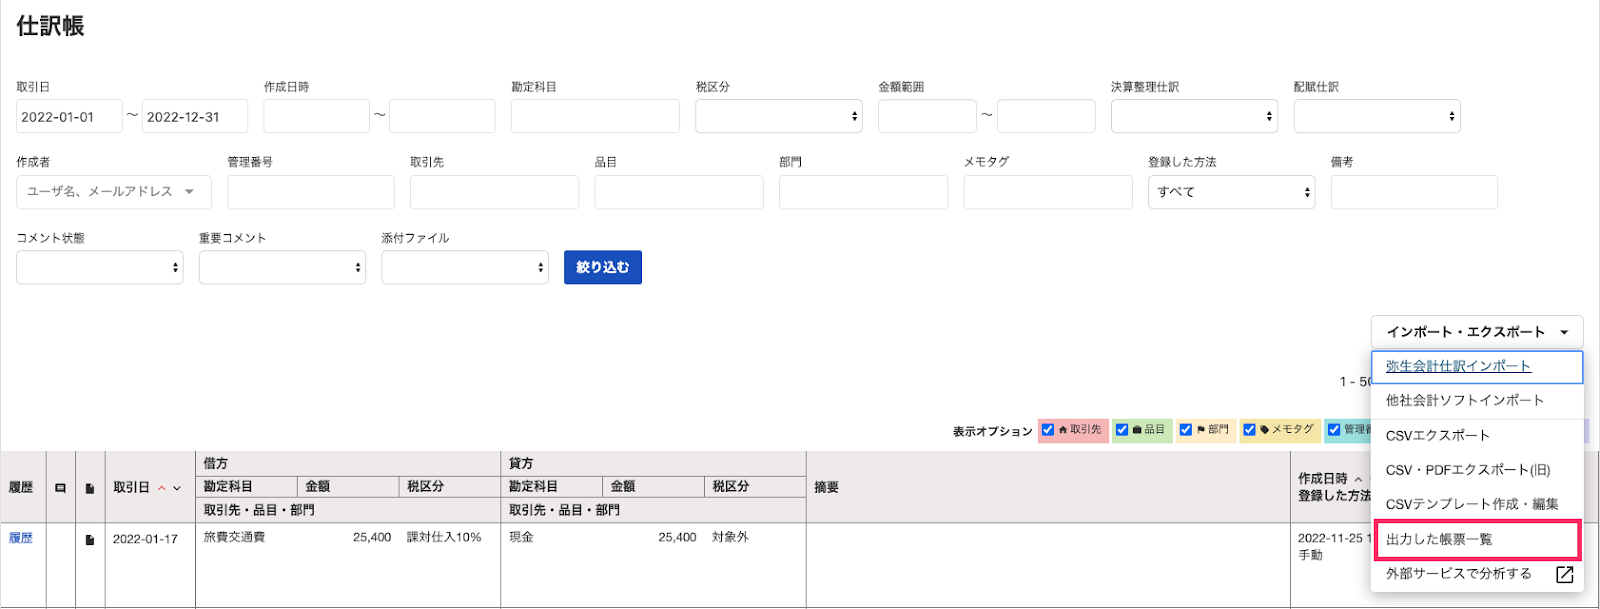Uncheck the 取引先 display option checkbox
This screenshot has height=609, width=1600.
click(1048, 430)
